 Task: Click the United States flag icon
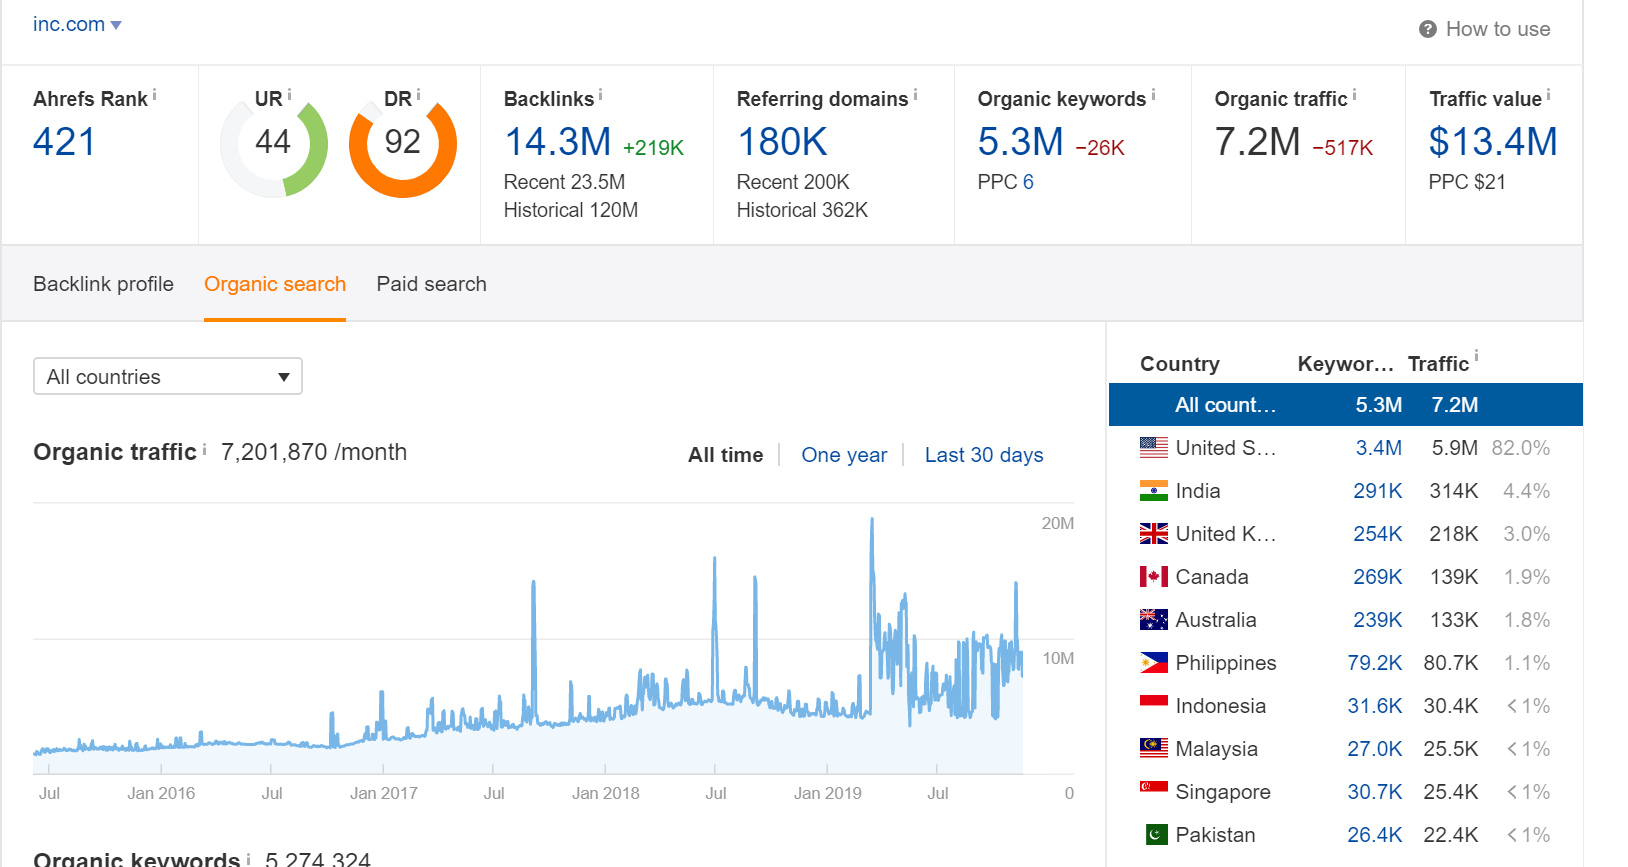coord(1154,448)
